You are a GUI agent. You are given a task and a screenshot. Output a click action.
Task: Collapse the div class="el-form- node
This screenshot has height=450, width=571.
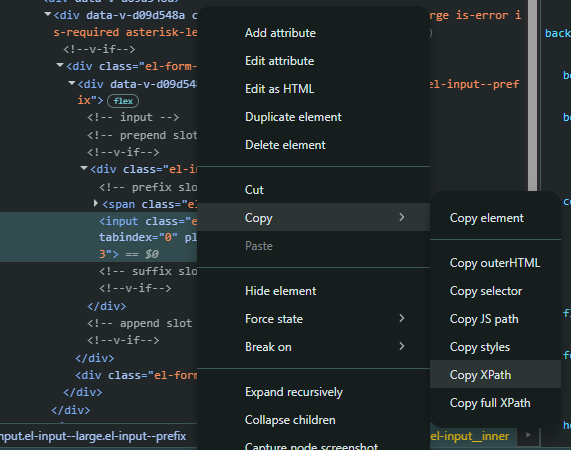[x=60, y=65]
